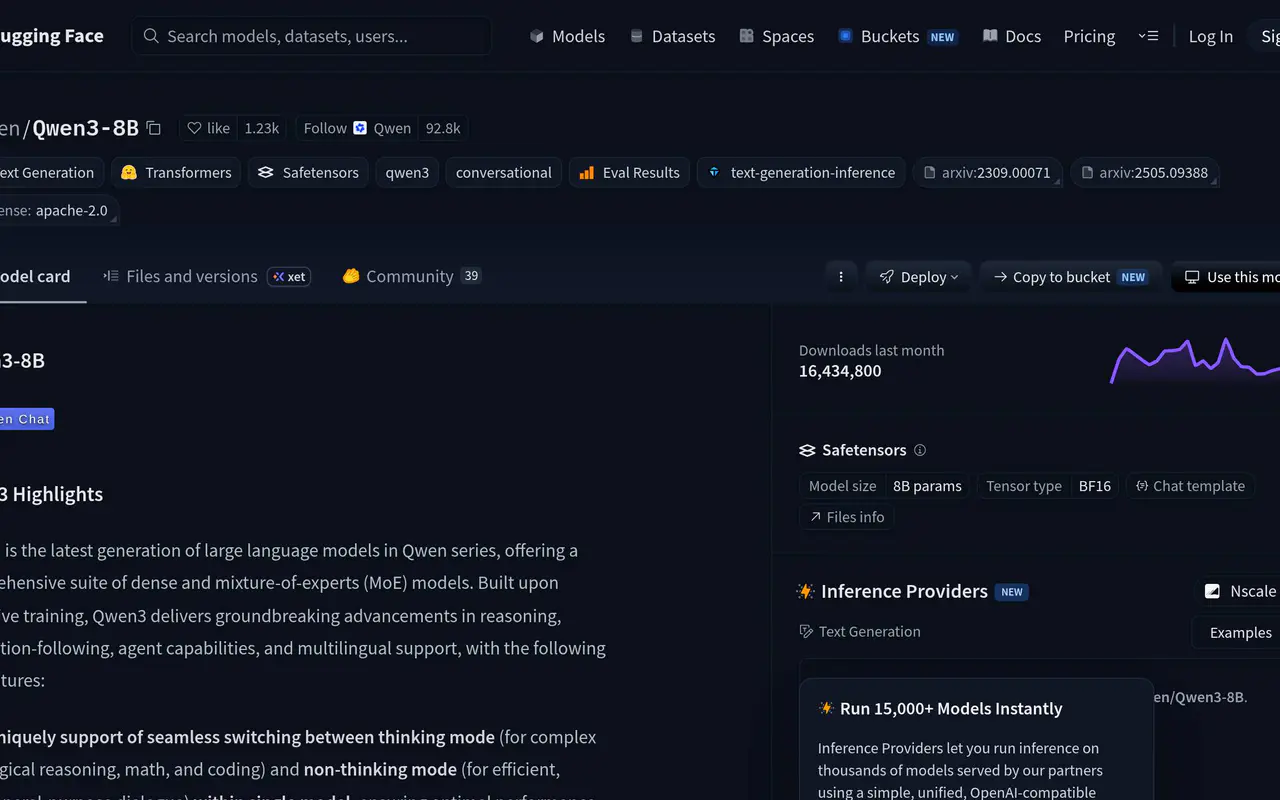Click the Safetensors info circle icon

pyautogui.click(x=920, y=450)
